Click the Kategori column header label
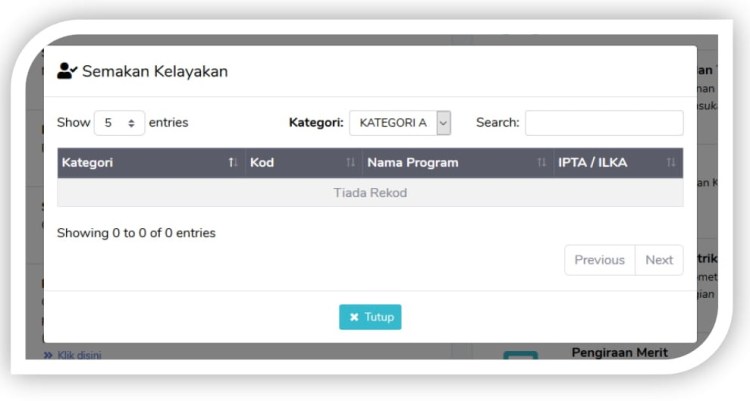Image resolution: width=750 pixels, height=401 pixels. (x=88, y=163)
